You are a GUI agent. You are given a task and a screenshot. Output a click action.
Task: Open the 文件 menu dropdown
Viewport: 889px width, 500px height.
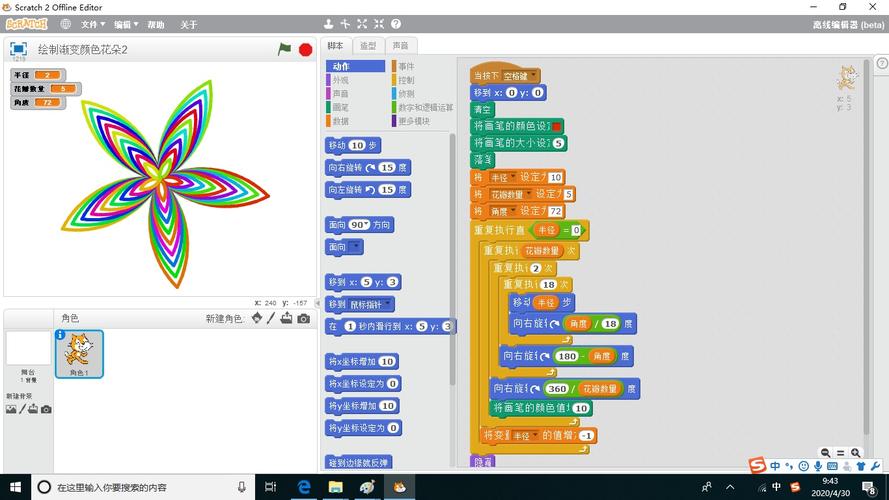click(x=93, y=24)
